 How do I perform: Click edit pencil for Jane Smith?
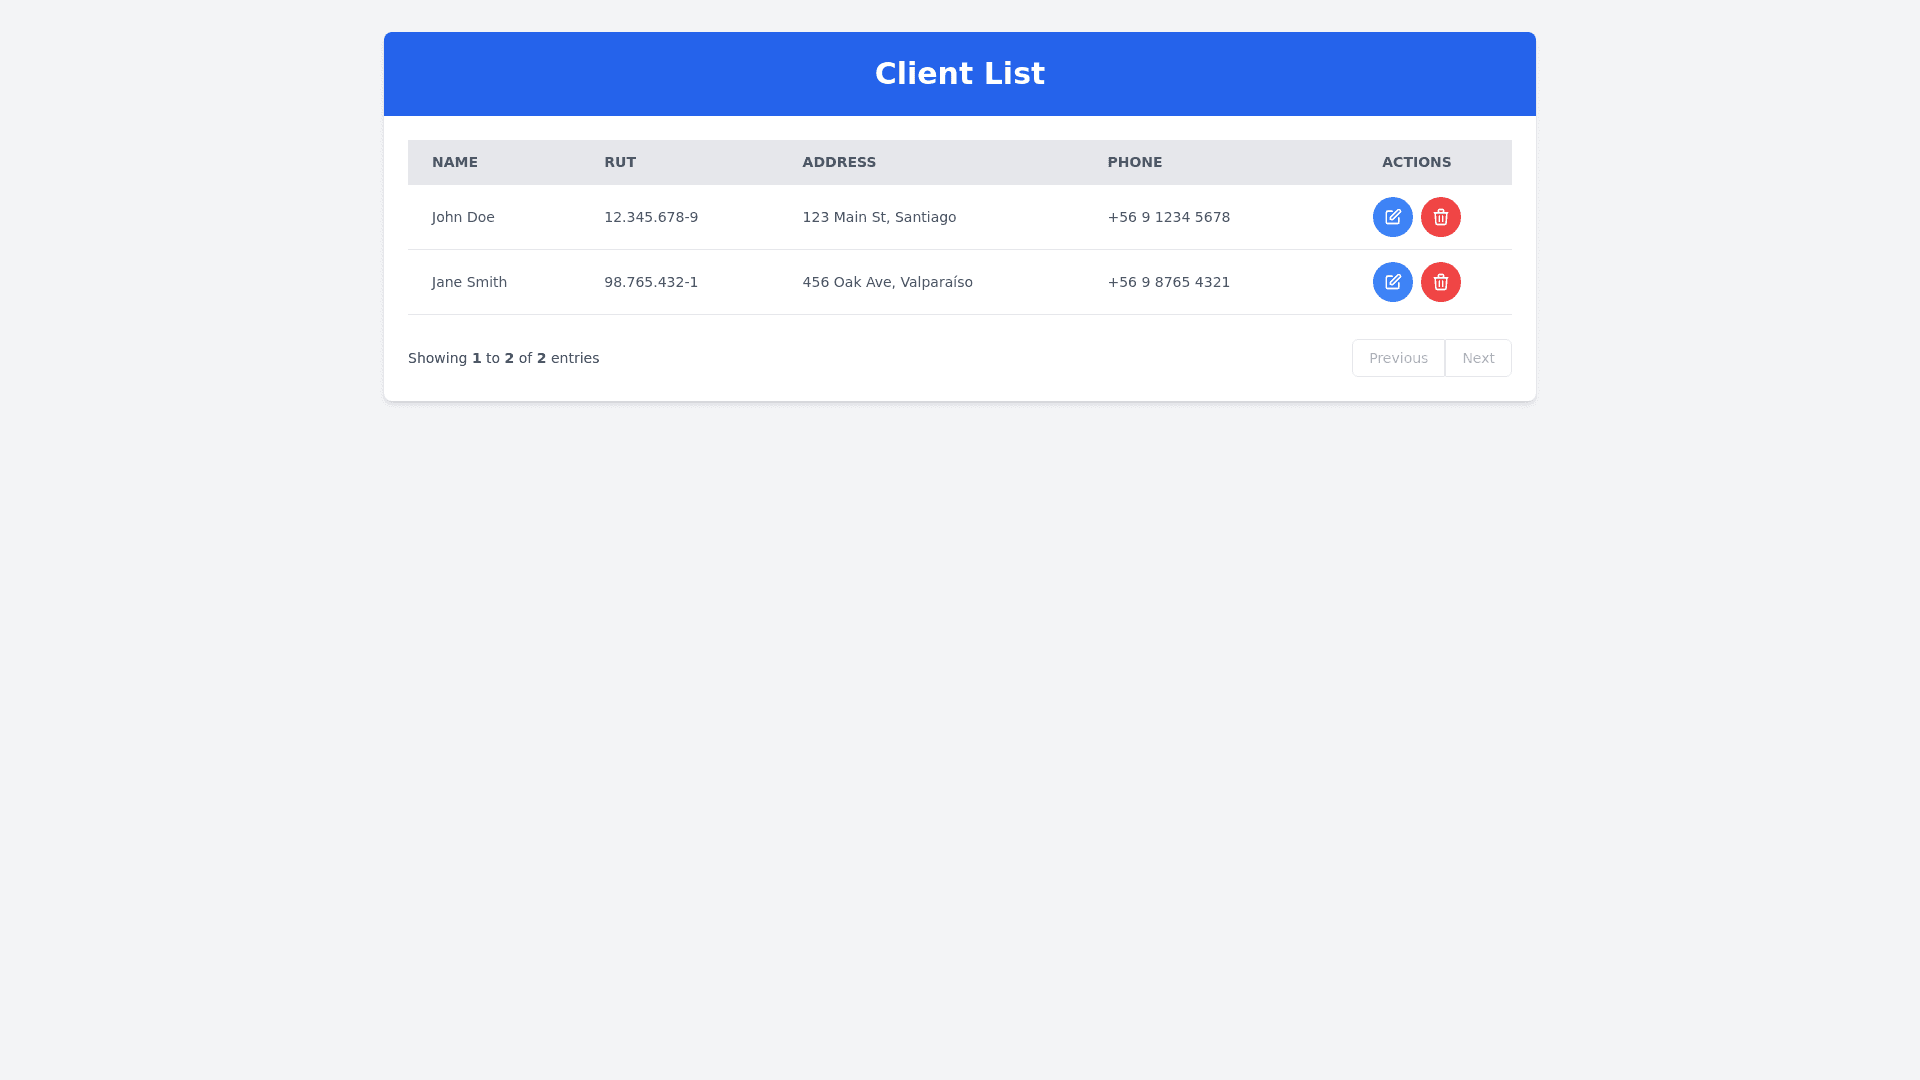click(x=1392, y=282)
